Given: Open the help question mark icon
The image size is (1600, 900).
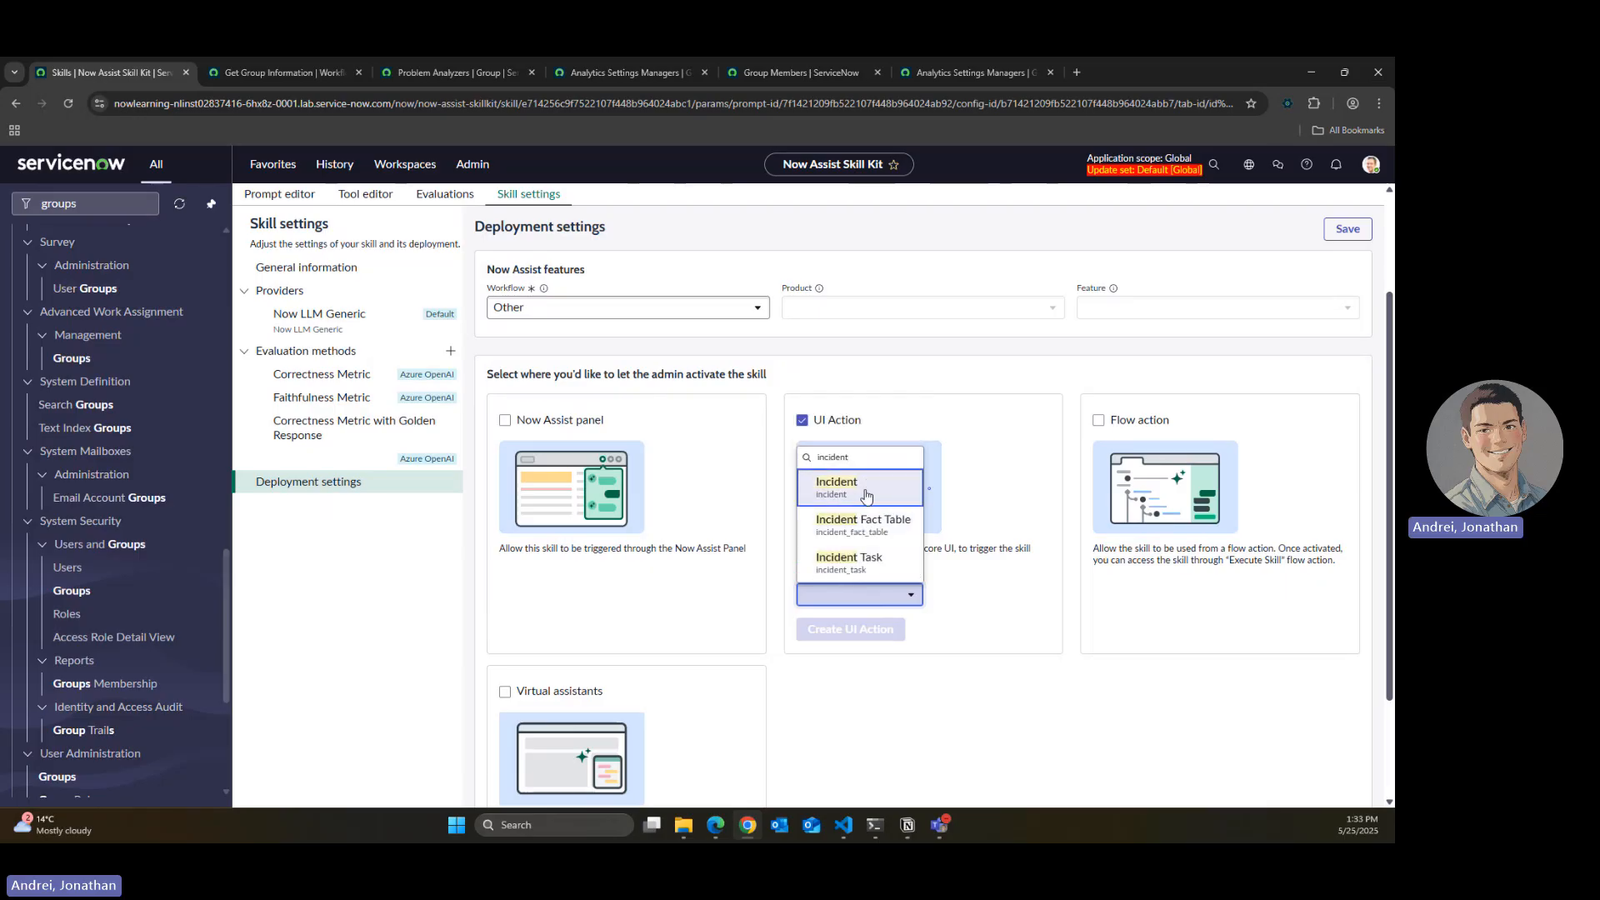Looking at the screenshot, I should pos(1307,164).
